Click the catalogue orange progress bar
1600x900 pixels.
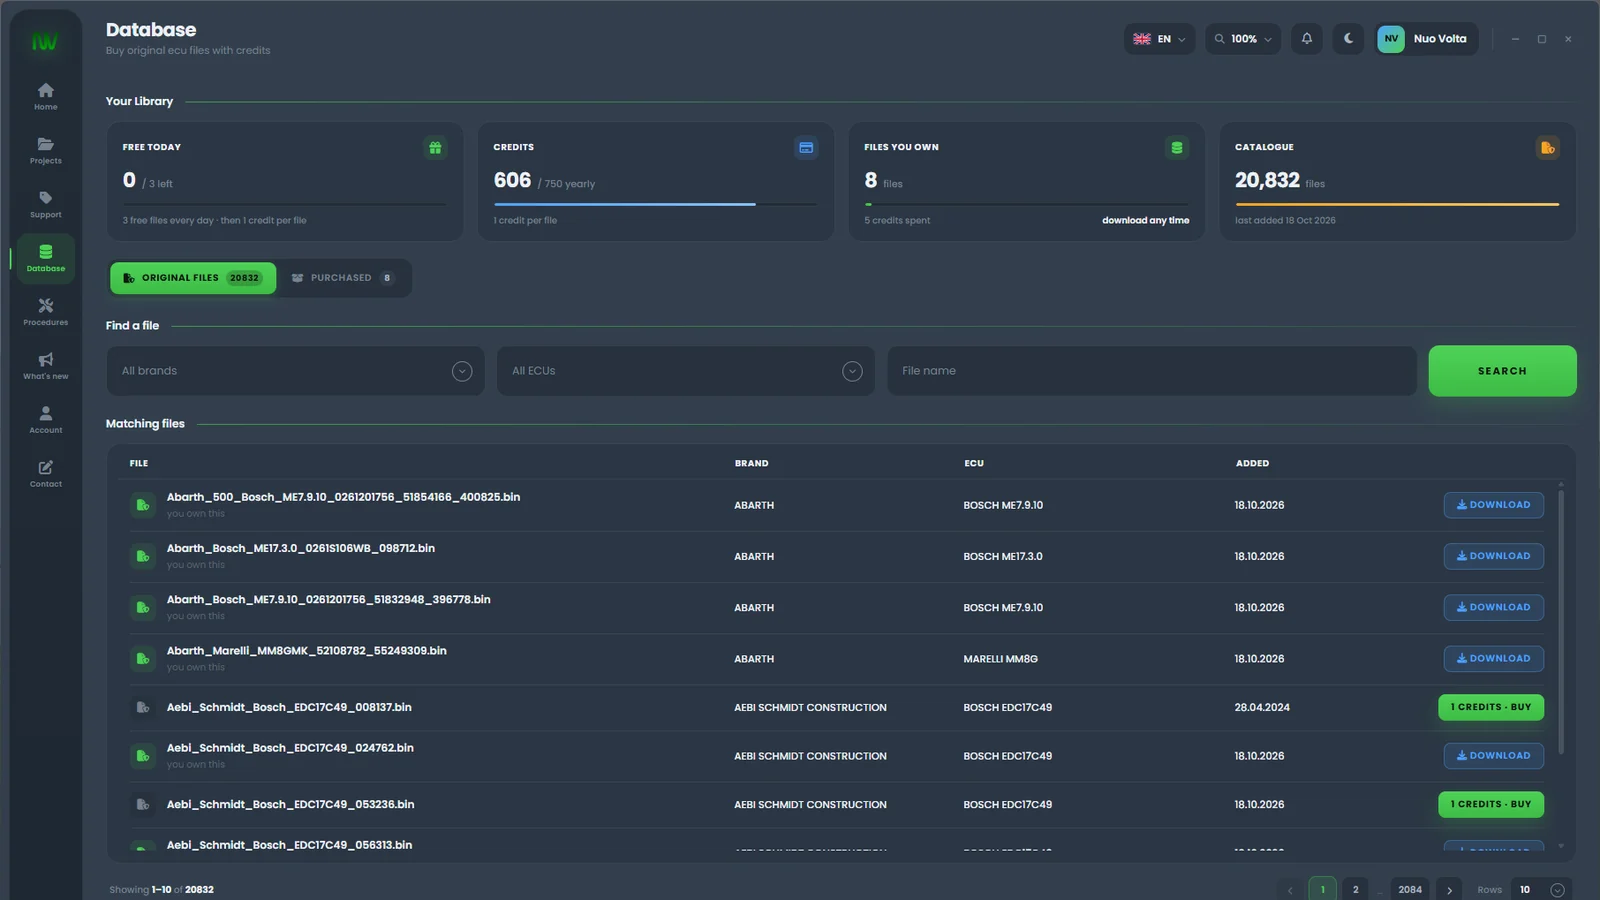coord(1397,204)
